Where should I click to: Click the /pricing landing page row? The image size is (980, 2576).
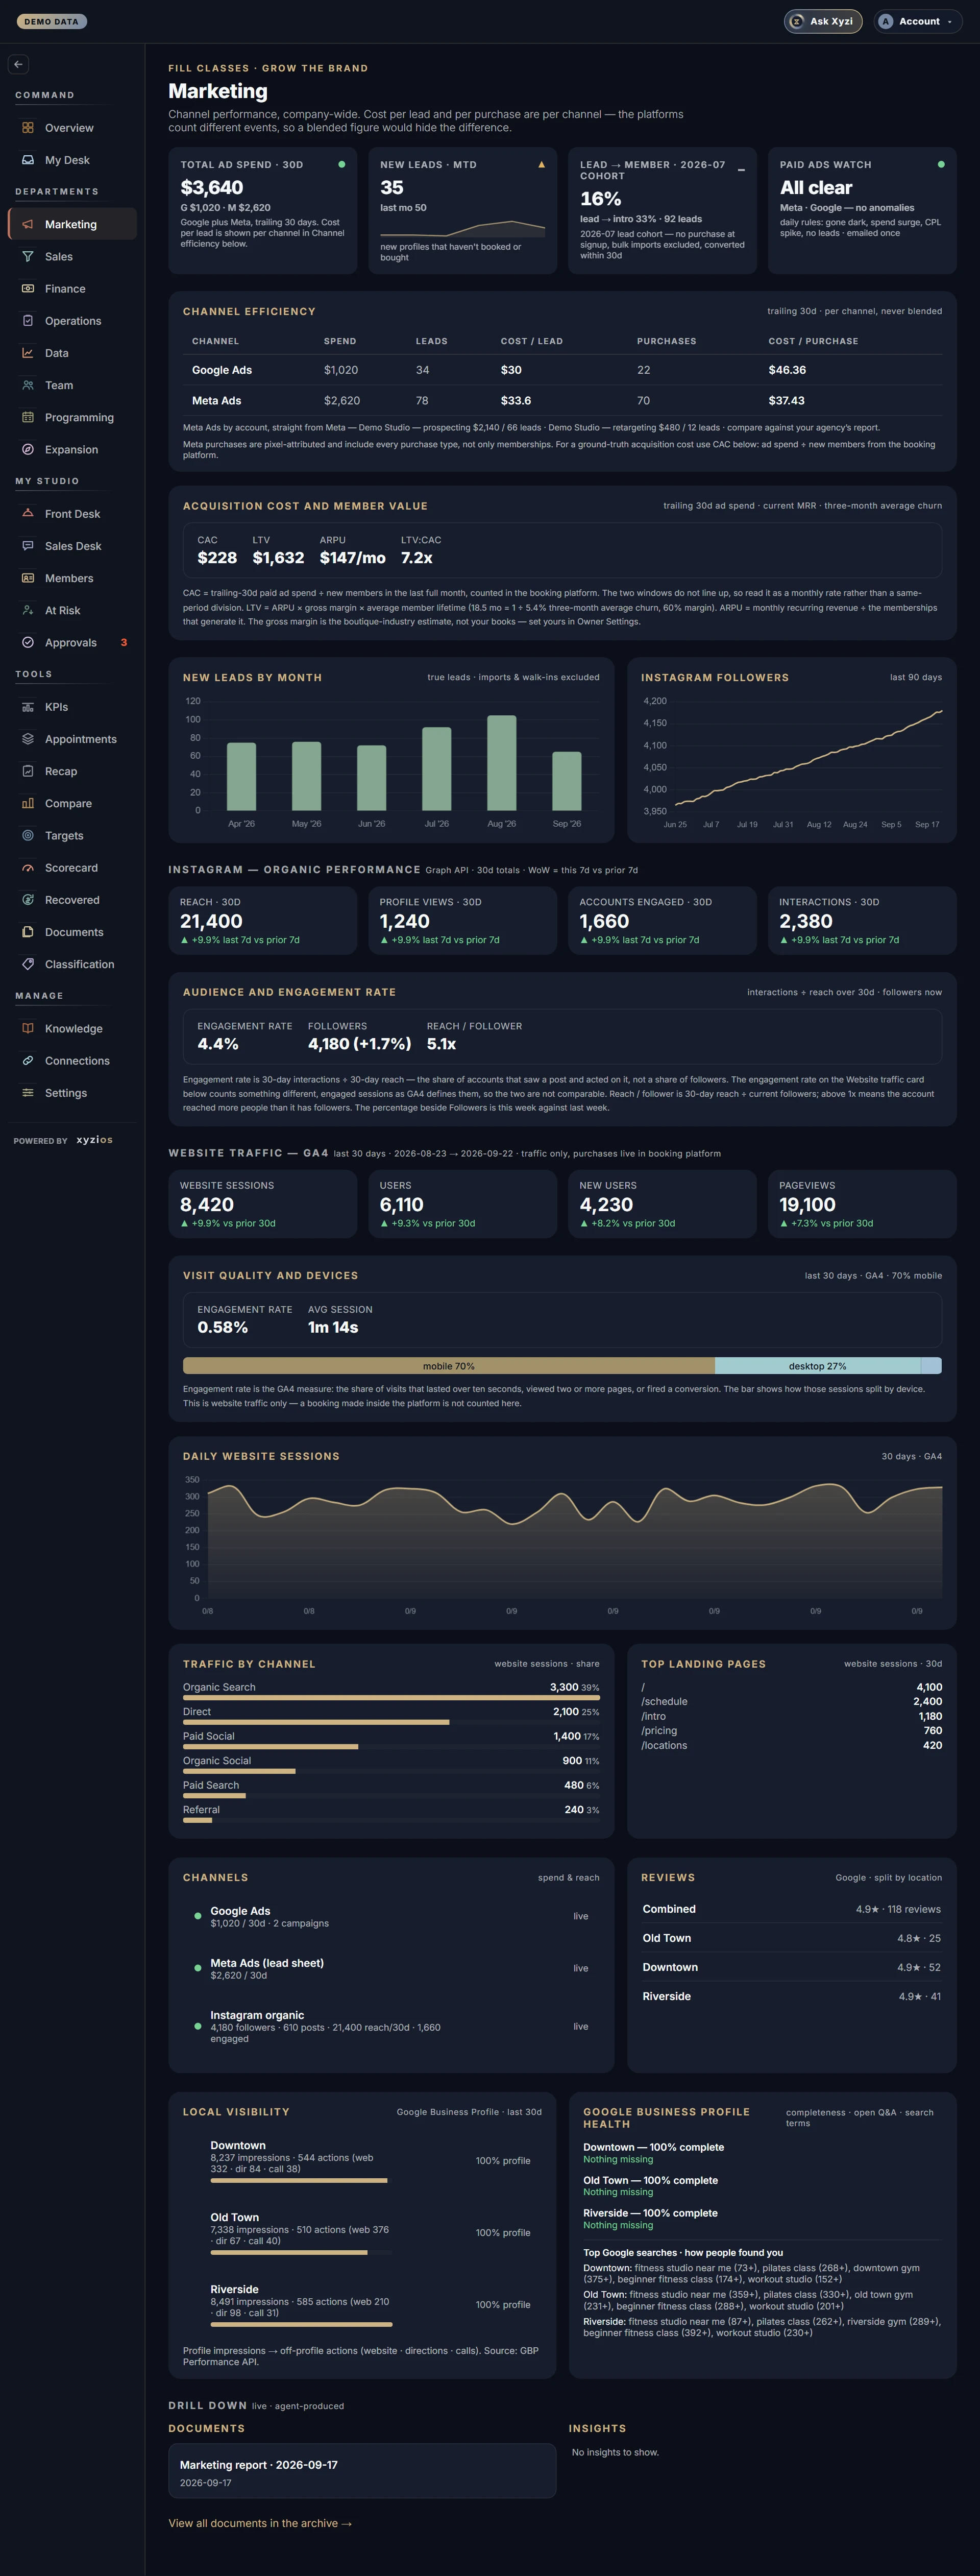(x=791, y=1730)
